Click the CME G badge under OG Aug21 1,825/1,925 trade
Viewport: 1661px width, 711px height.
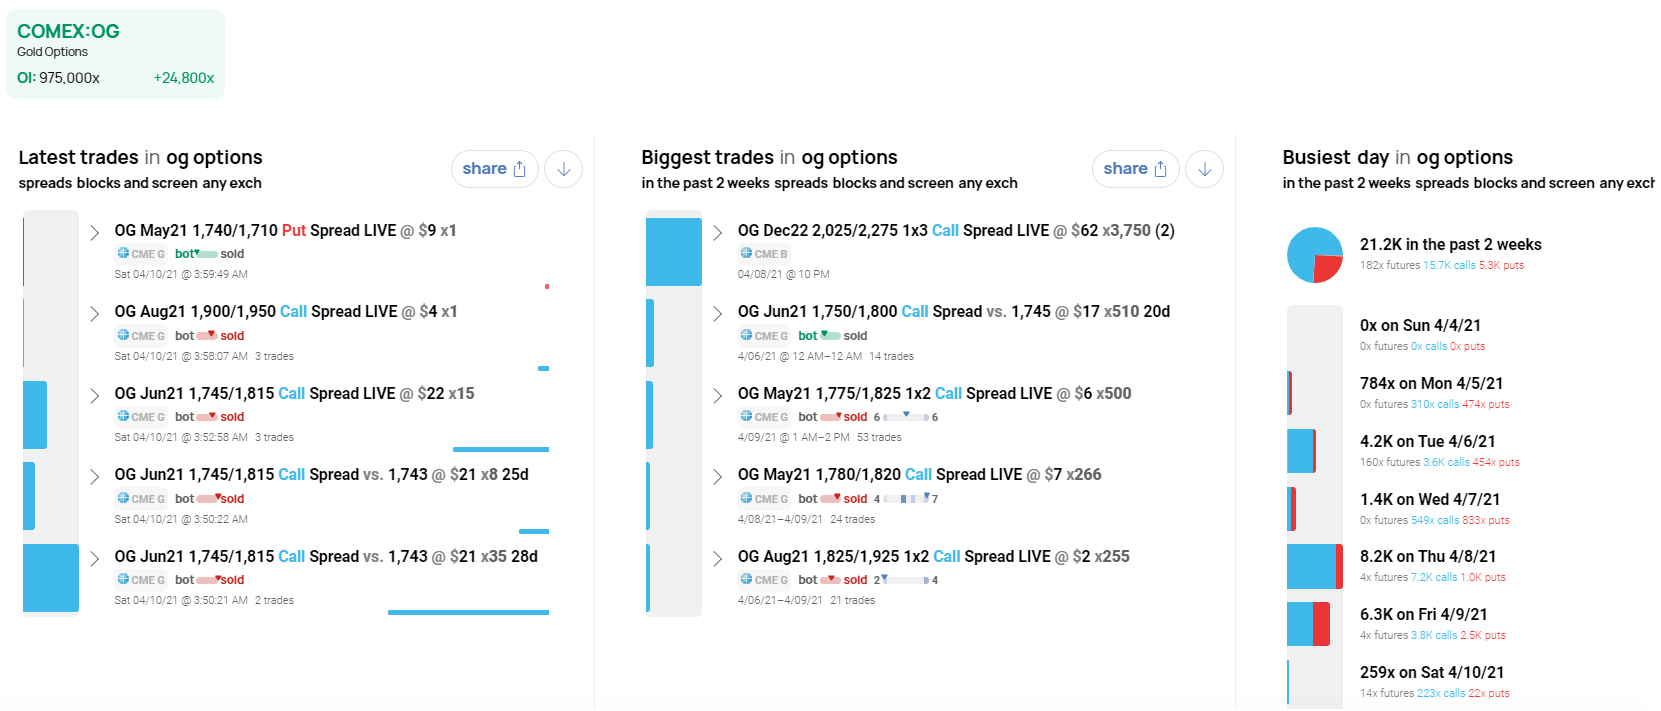point(764,580)
